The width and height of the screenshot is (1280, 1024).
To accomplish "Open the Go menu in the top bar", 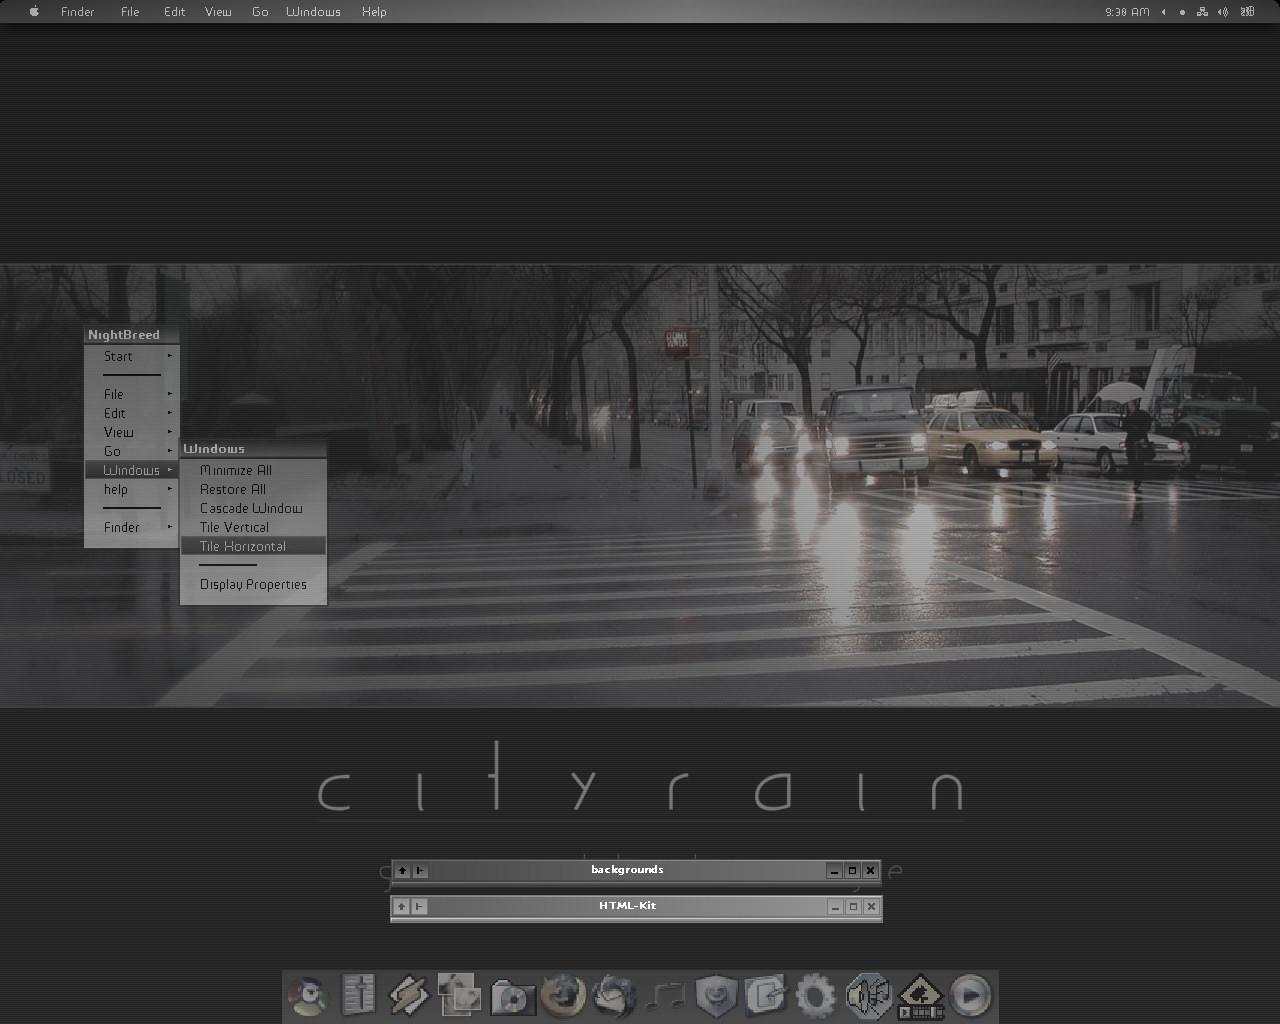I will (x=260, y=12).
